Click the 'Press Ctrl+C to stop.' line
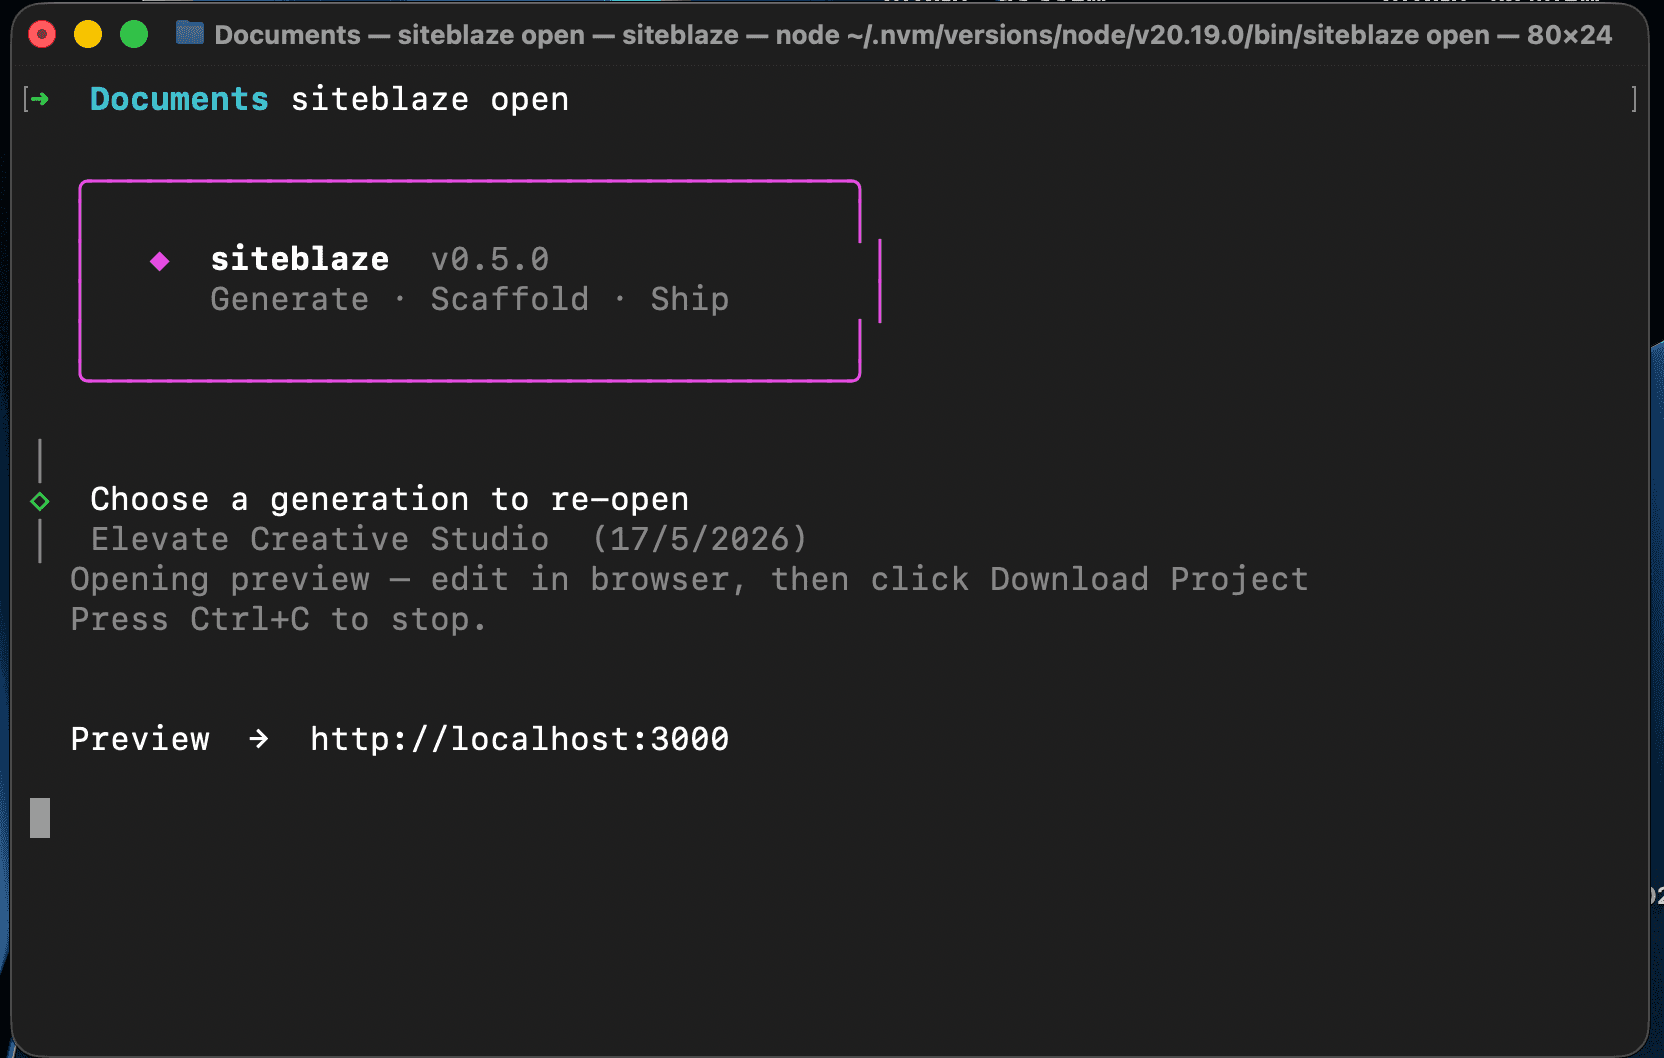The image size is (1664, 1058). coord(278,619)
